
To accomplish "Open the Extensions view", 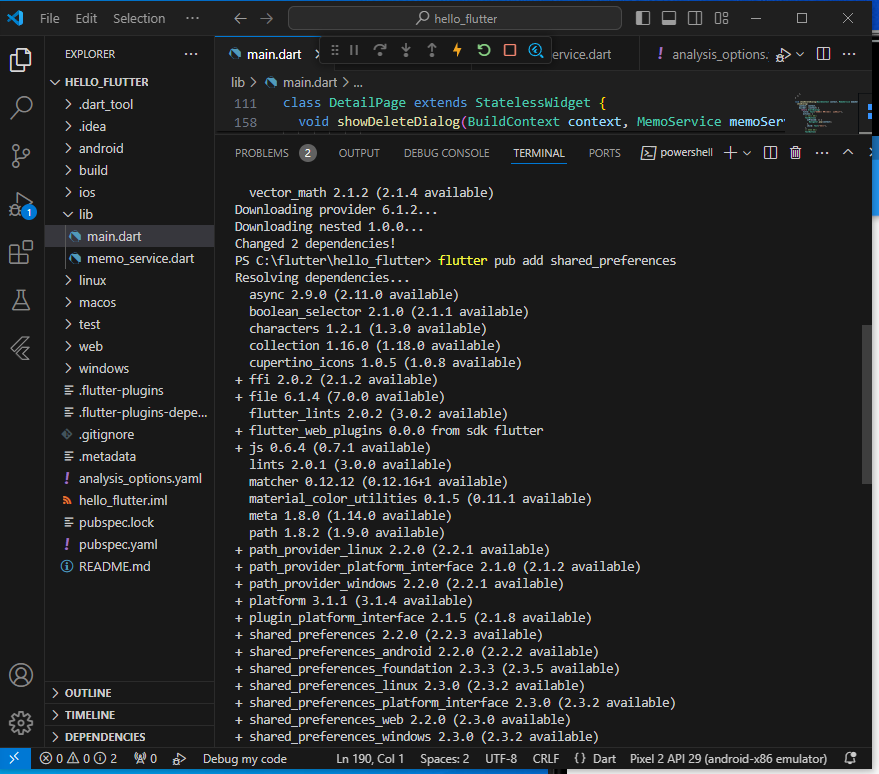I will pos(21,252).
